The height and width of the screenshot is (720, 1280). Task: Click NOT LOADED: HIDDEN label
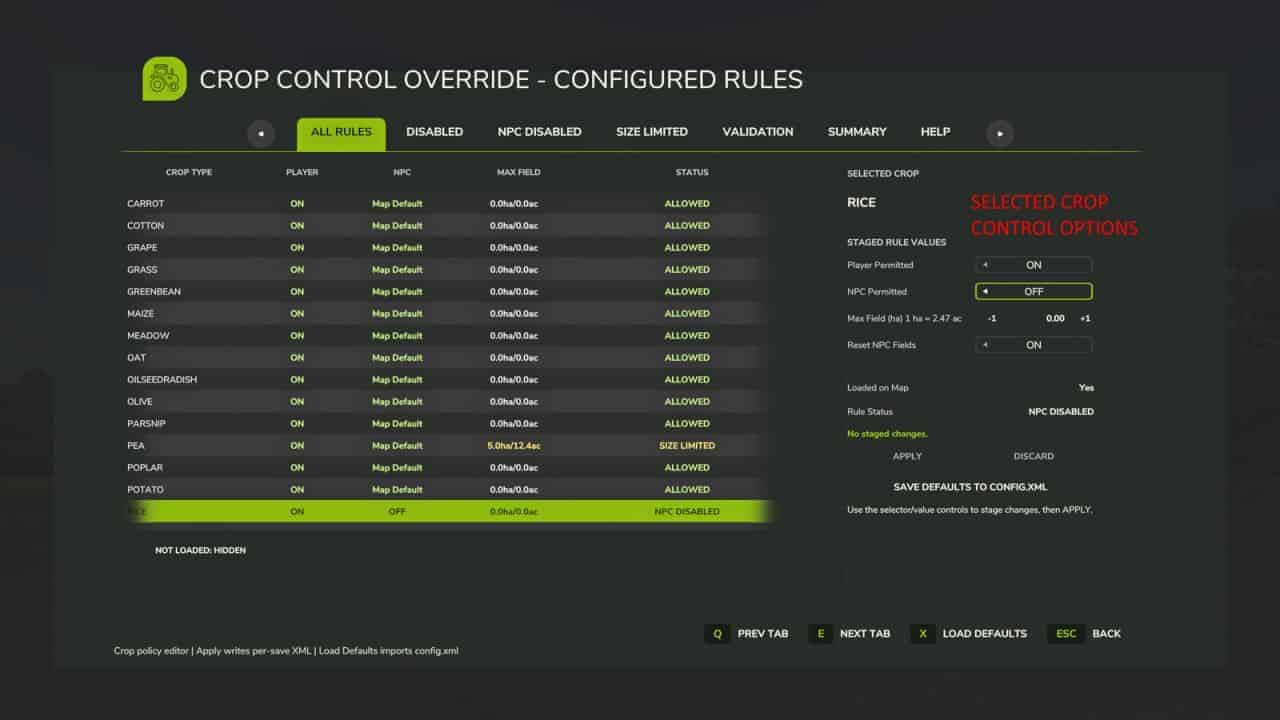pos(200,551)
